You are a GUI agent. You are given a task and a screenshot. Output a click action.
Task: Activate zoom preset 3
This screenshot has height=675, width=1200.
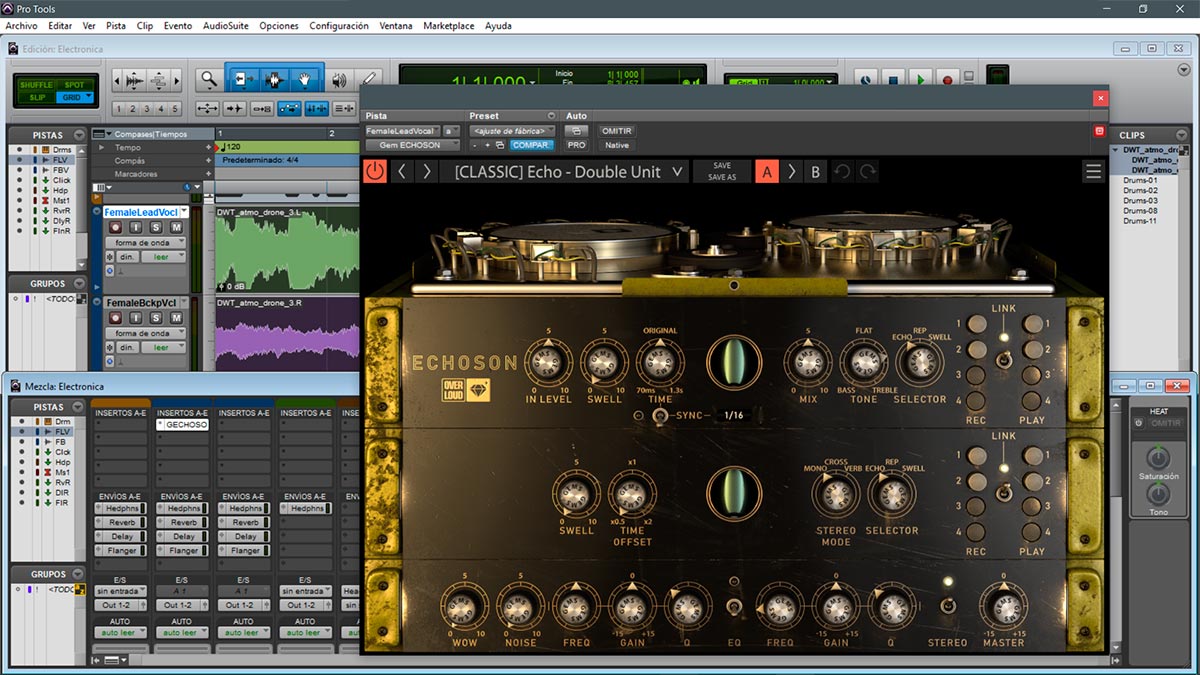coord(147,109)
